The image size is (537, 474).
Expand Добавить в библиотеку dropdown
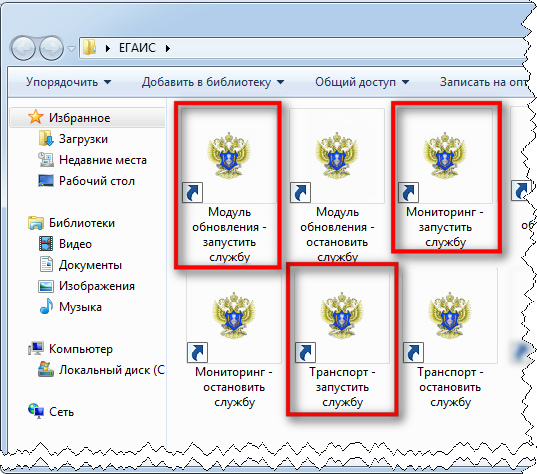pos(213,82)
